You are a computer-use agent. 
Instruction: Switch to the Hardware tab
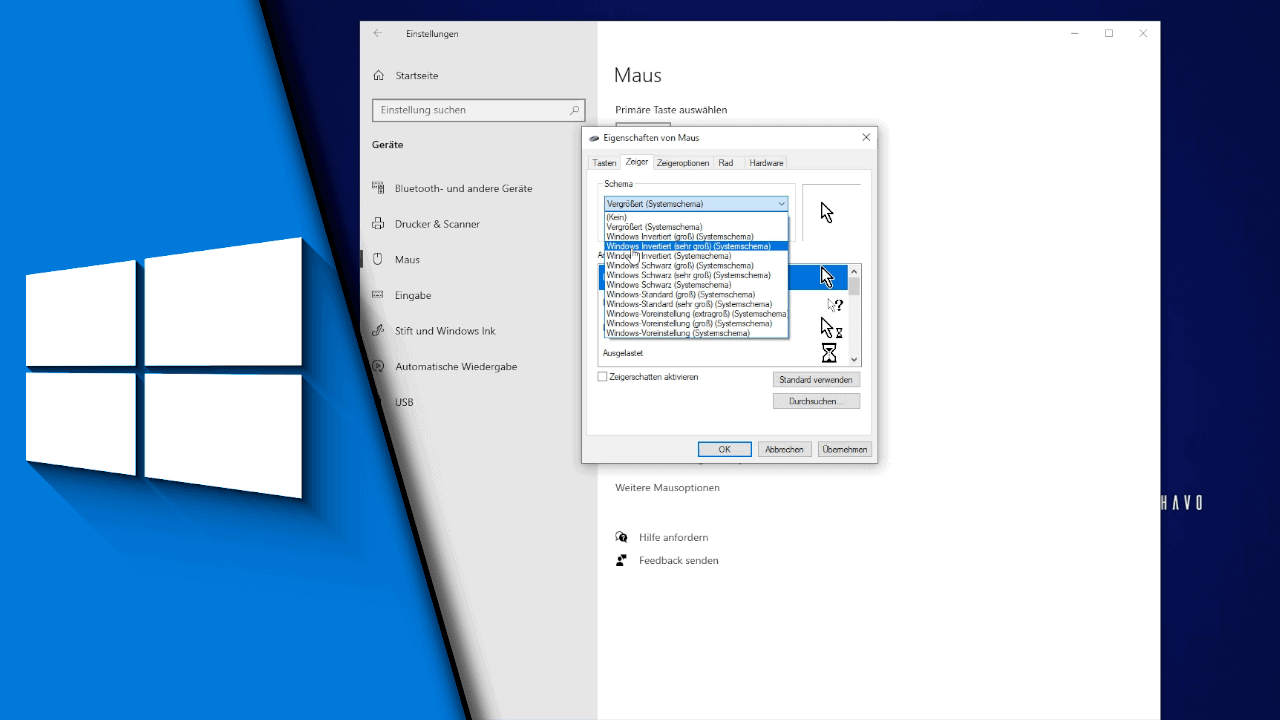point(766,163)
